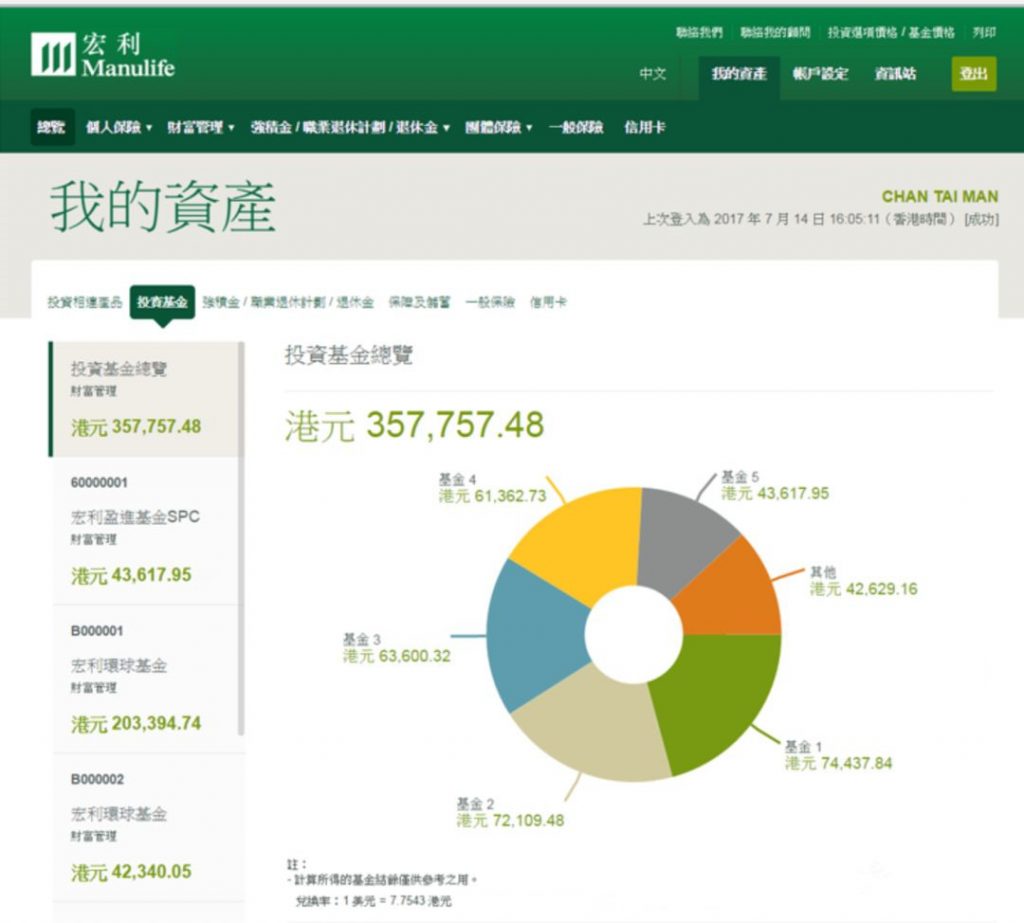Viewport: 1024px width, 923px height.
Task: Select the 投資基金 asset tab
Action: [x=162, y=302]
